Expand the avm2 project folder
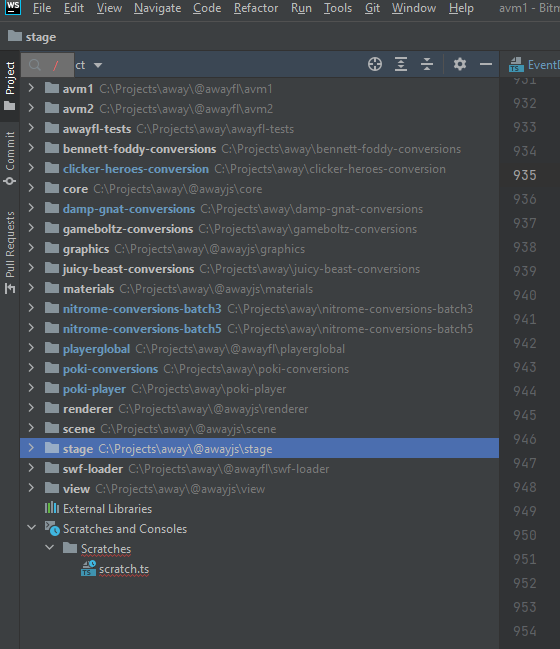The height and width of the screenshot is (649, 560). 31,108
